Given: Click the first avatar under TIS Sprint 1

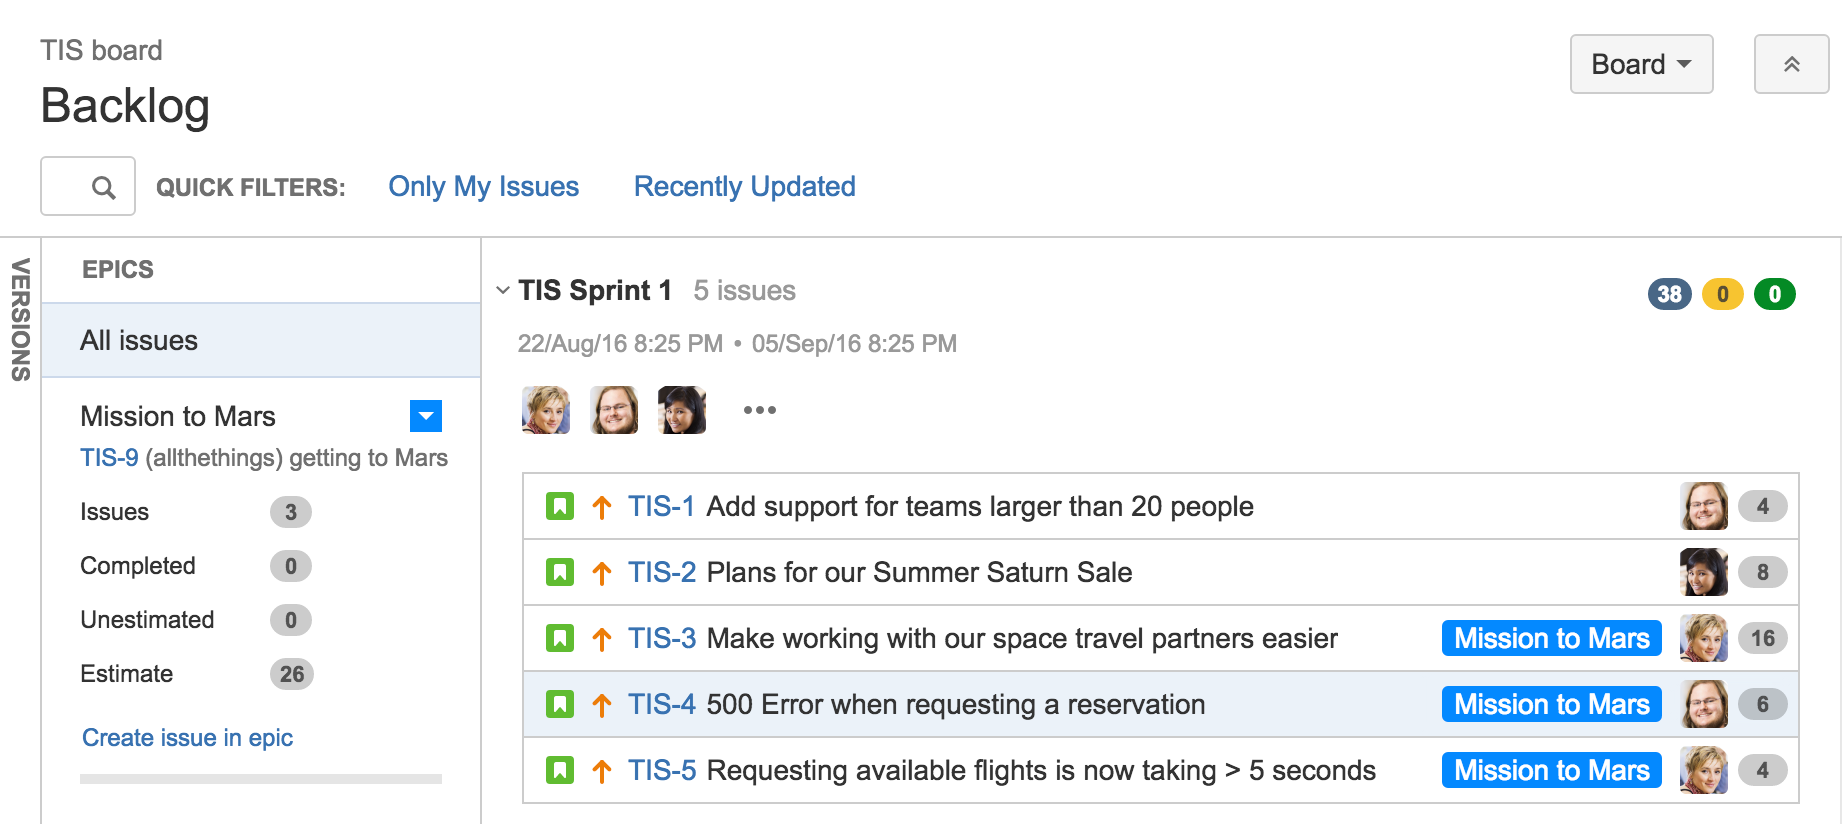Looking at the screenshot, I should tap(545, 410).
